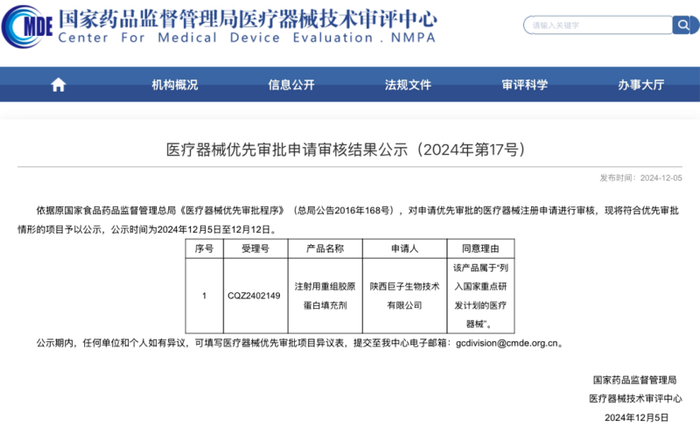Viewport: 700px width, 440px height.
Task: Click the 序号 table header
Action: 204,249
